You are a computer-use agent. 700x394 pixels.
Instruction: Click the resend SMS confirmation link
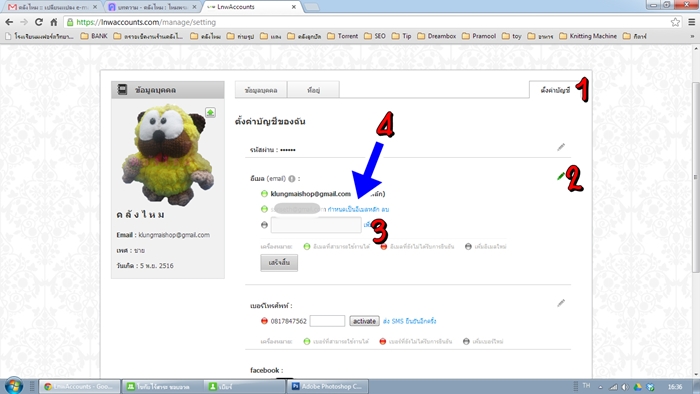409,321
